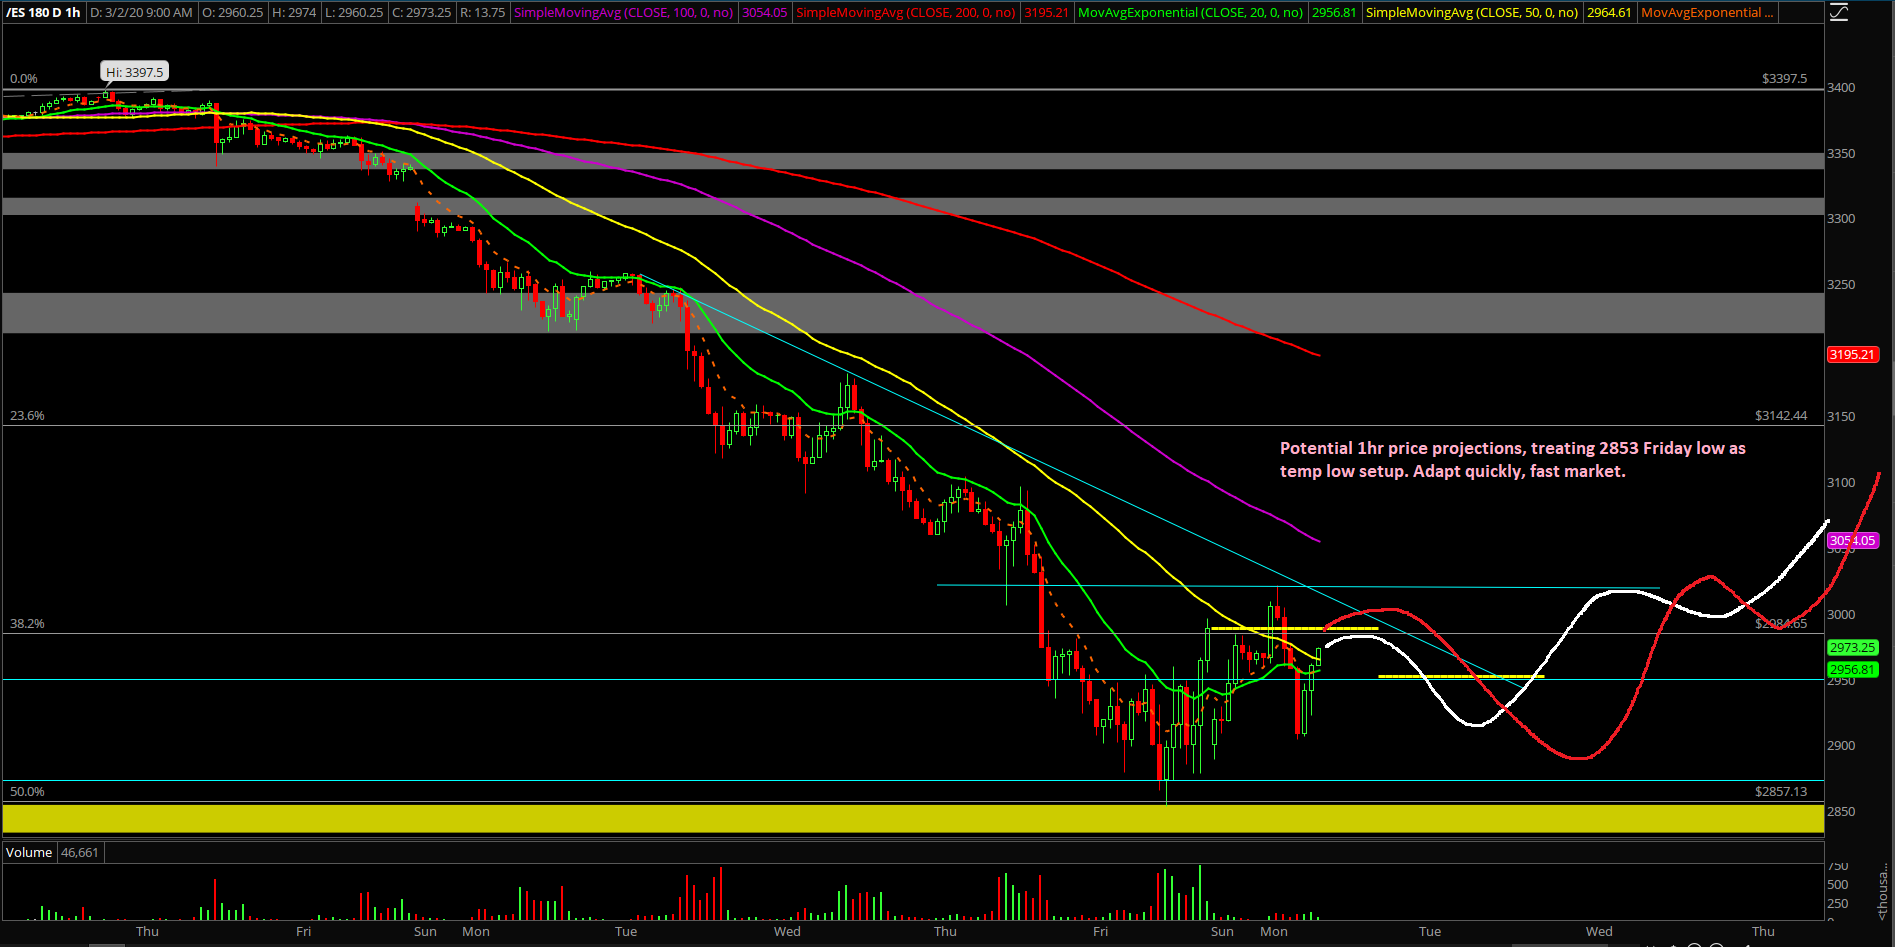Open MovAvgExponential (CLOSE, 20) study label
The image size is (1895, 947).
coord(1190,13)
